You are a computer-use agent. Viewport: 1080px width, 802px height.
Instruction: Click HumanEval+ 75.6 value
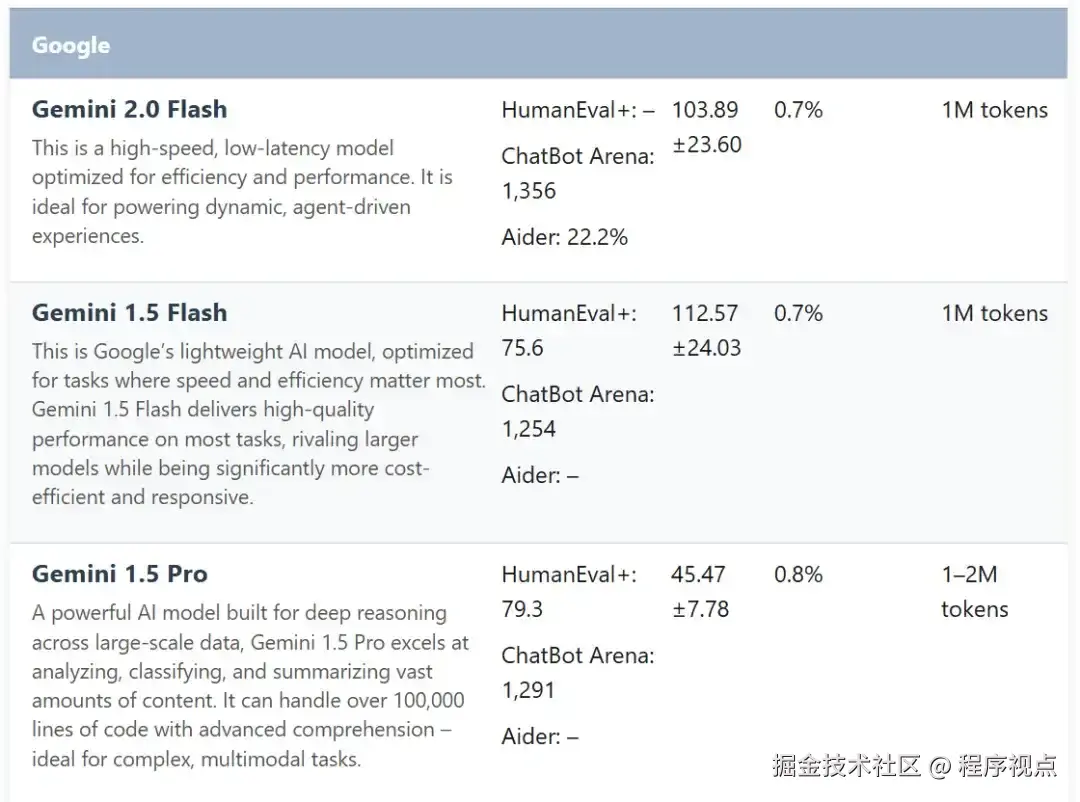point(569,330)
